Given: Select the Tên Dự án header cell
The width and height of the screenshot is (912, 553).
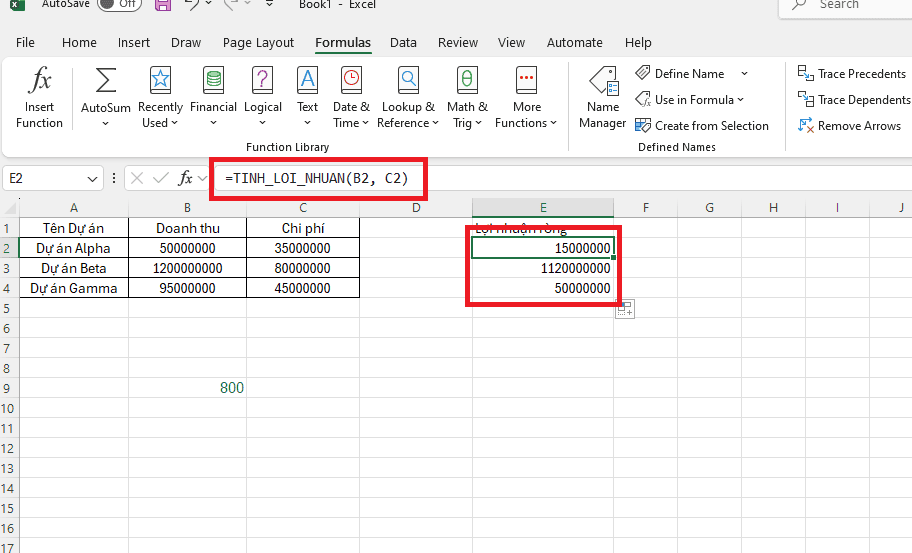Looking at the screenshot, I should (x=73, y=228).
